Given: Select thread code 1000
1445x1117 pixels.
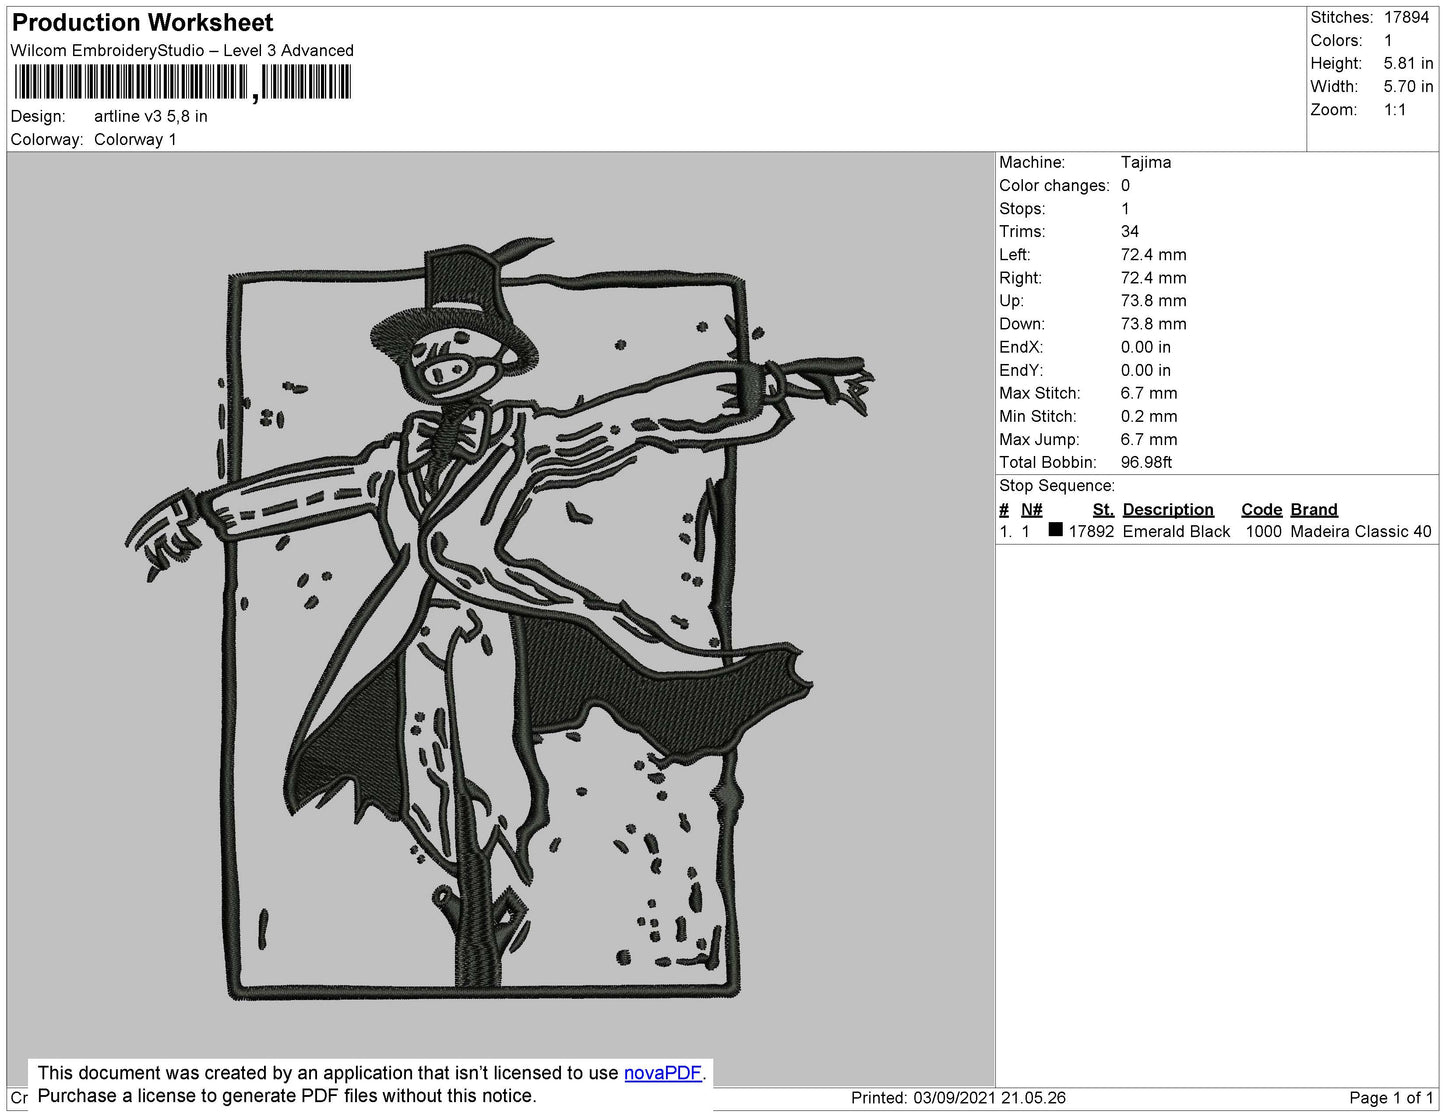Looking at the screenshot, I should 1263,531.
